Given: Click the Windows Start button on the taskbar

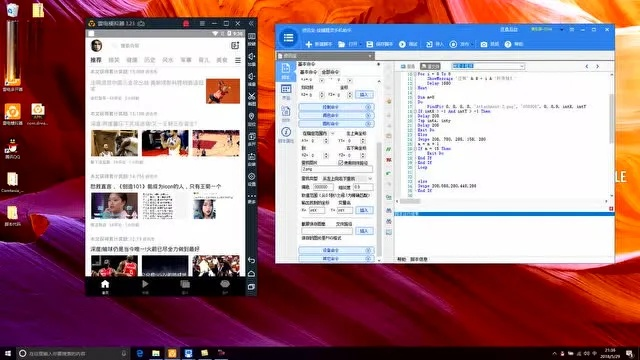Looking at the screenshot, I should point(7,353).
